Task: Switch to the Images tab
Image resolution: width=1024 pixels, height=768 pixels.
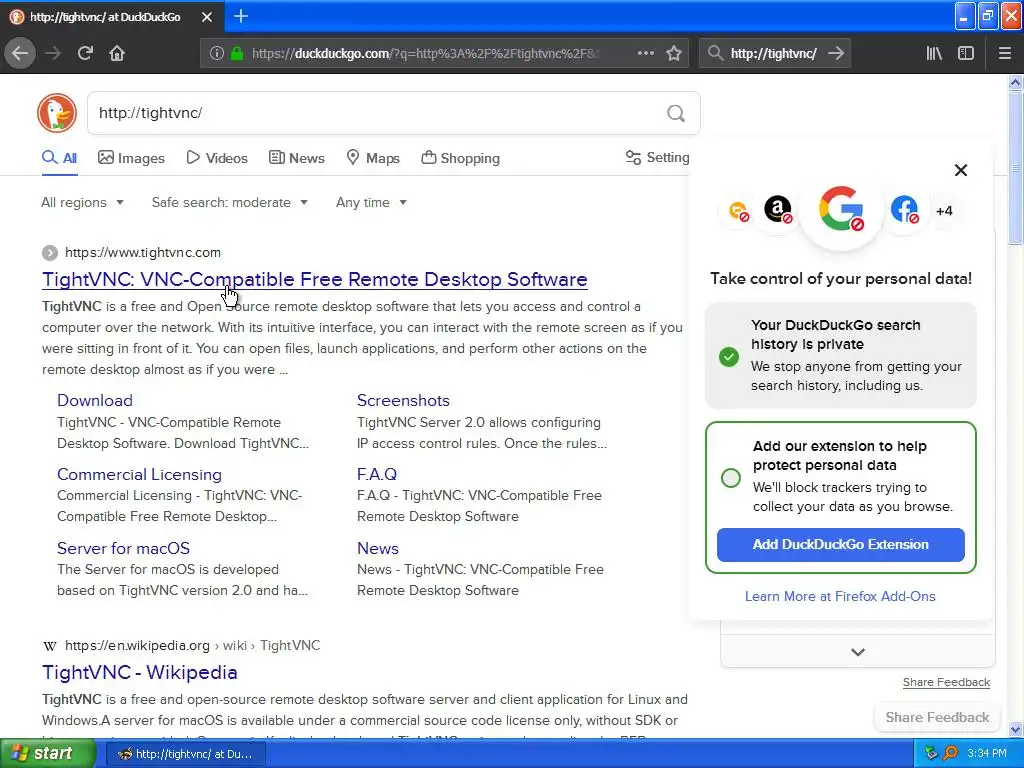Action: tap(131, 158)
